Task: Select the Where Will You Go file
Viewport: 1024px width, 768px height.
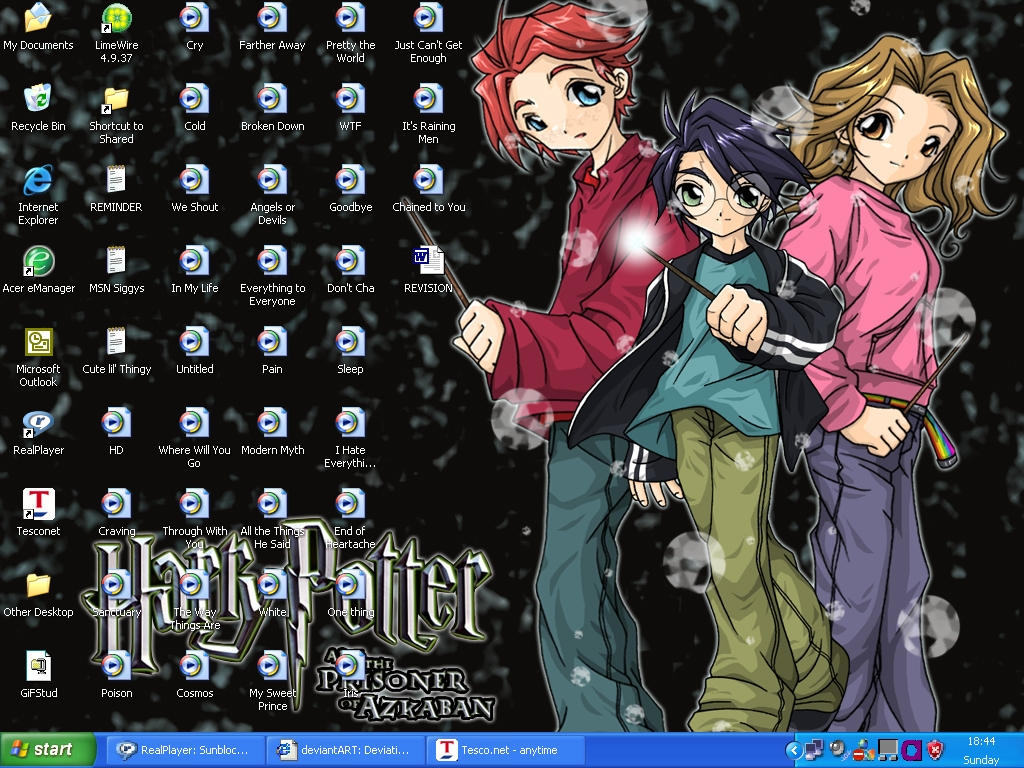Action: pyautogui.click(x=195, y=423)
